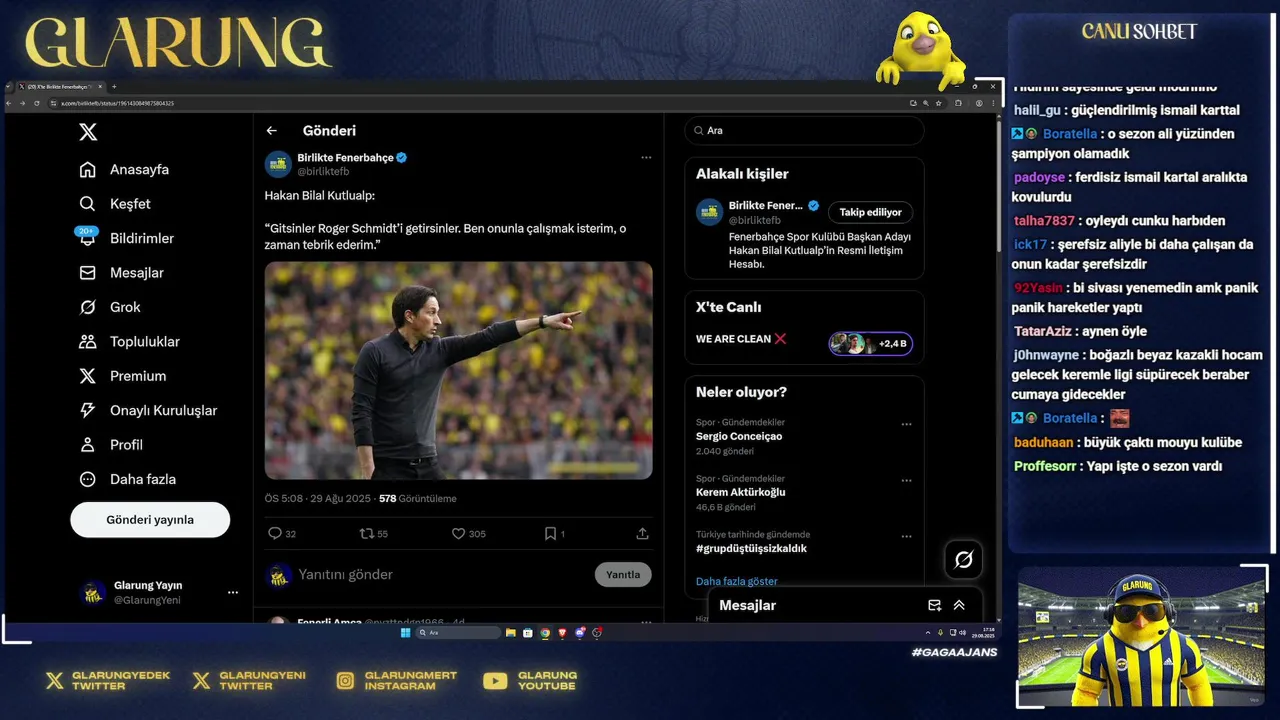Open Anasayfa (Home) in the sidebar
Viewport: 1280px width, 720px height.
pos(124,169)
